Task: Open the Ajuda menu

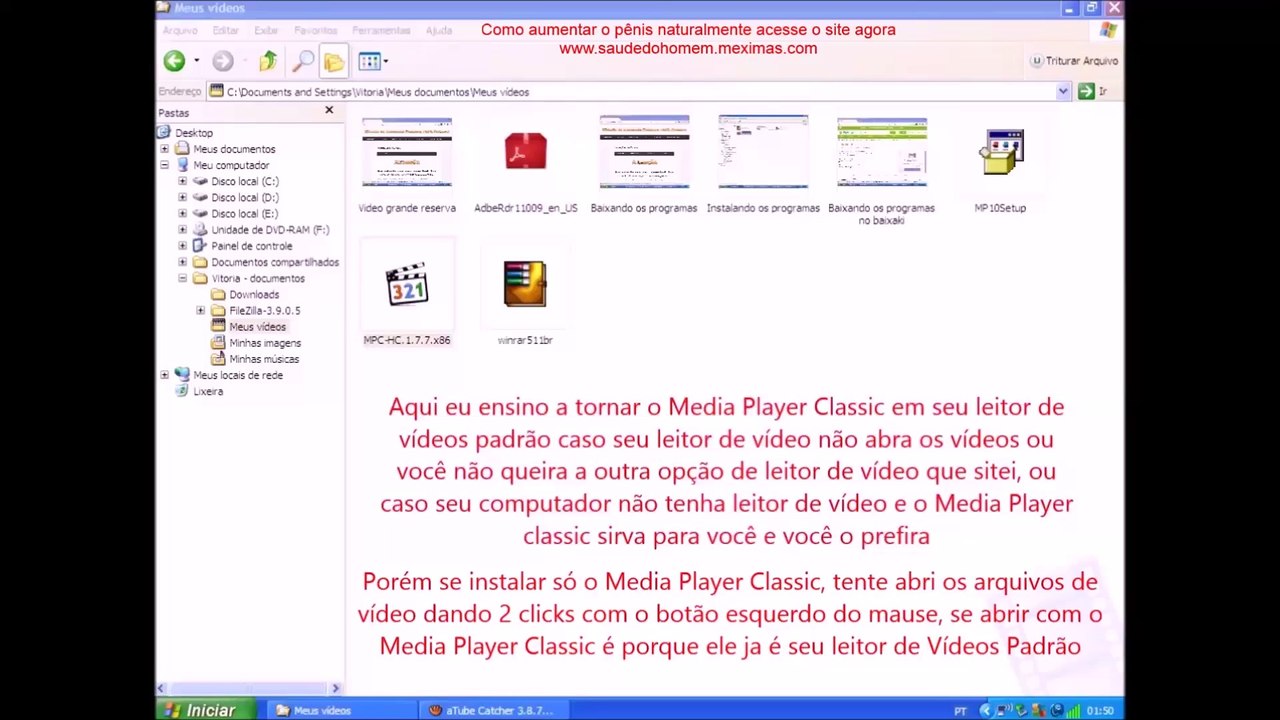Action: 439,31
